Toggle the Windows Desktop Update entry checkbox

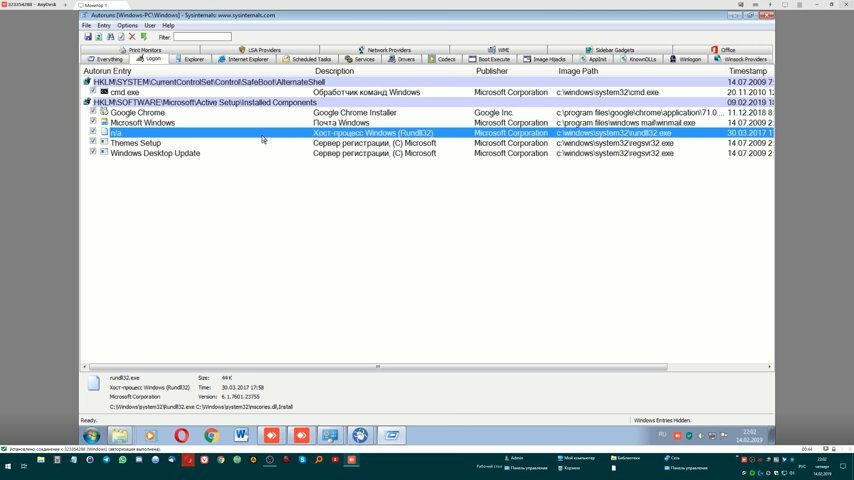pyautogui.click(x=93, y=153)
